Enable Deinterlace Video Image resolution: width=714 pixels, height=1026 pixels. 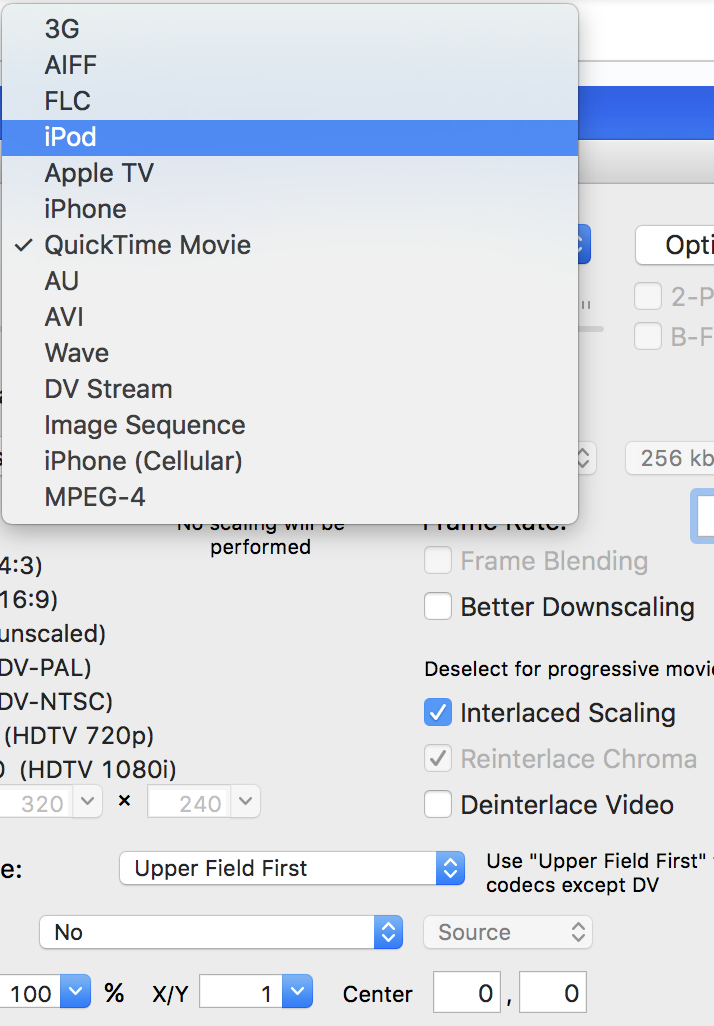(438, 804)
